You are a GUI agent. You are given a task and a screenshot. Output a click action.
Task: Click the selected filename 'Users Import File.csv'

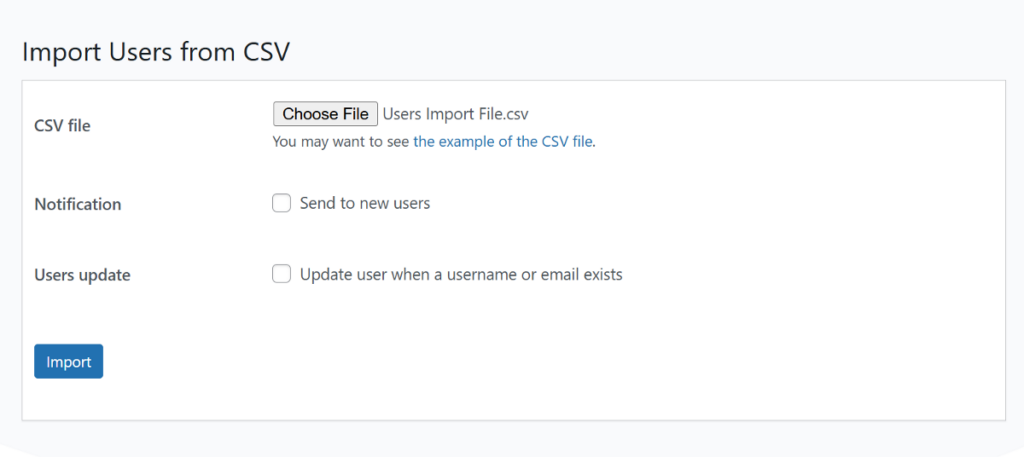pos(455,114)
